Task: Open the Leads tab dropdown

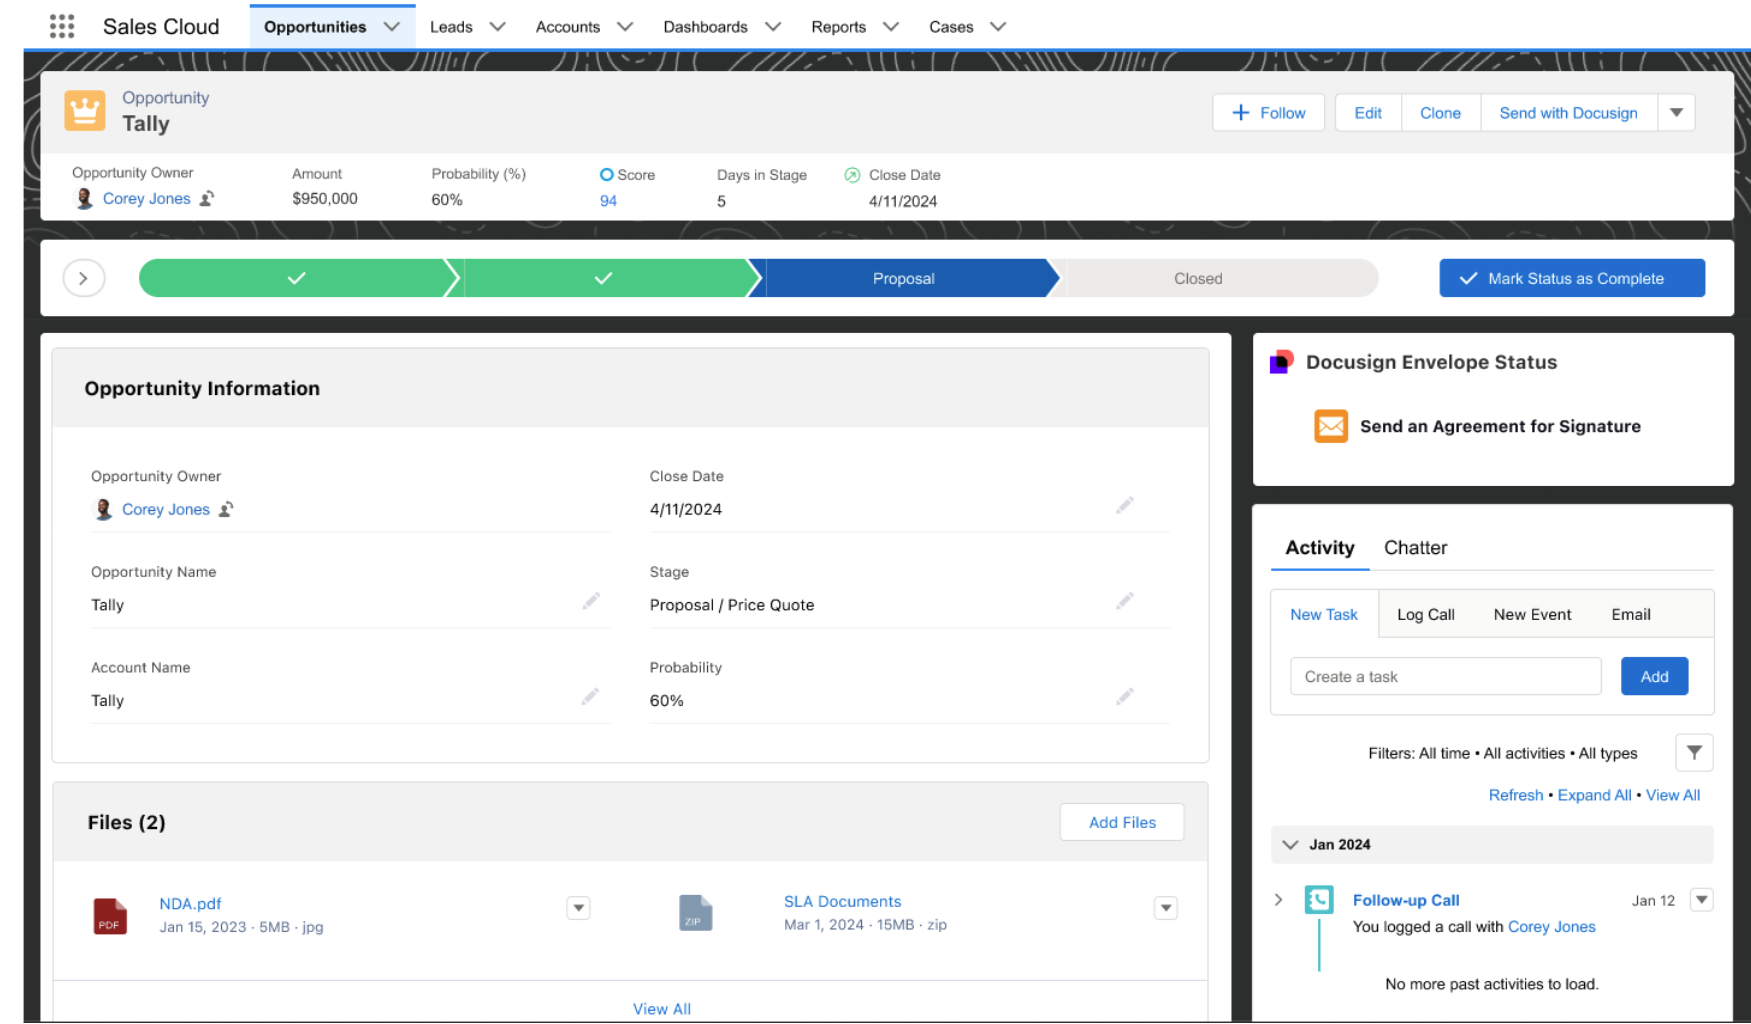Action: pos(497,27)
